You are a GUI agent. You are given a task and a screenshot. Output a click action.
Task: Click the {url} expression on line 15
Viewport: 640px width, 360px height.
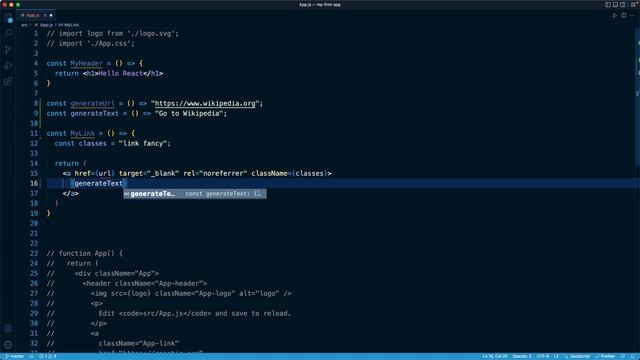[104, 173]
